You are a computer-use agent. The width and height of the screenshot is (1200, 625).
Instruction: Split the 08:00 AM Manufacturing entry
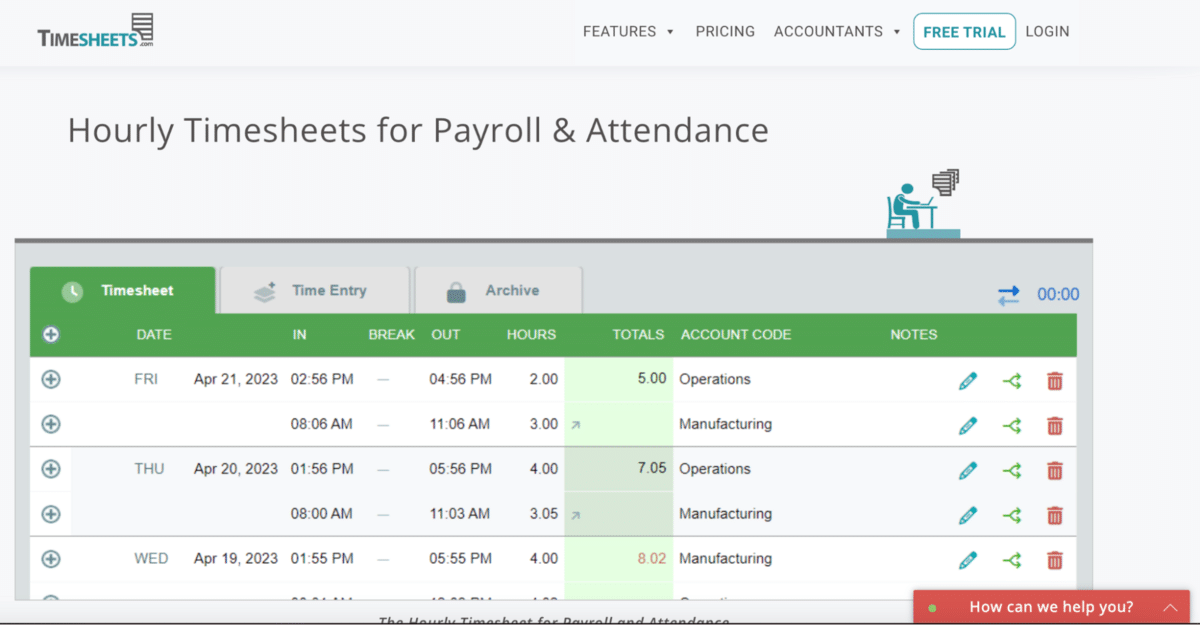click(x=1012, y=515)
